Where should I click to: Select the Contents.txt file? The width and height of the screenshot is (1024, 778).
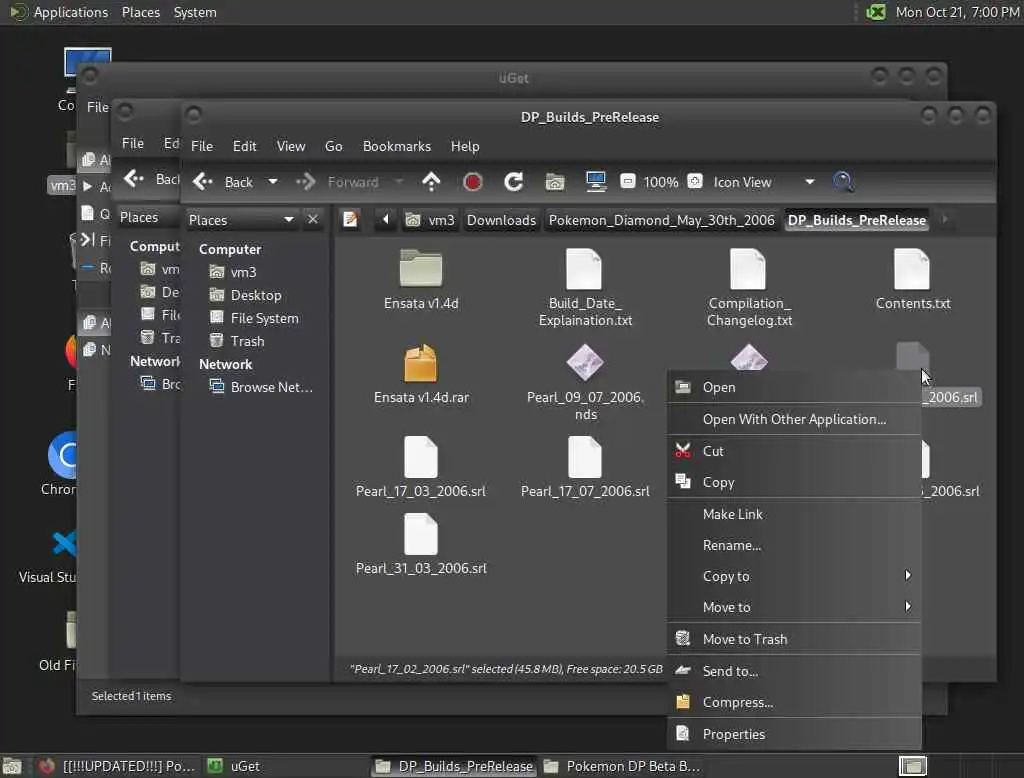pos(913,279)
